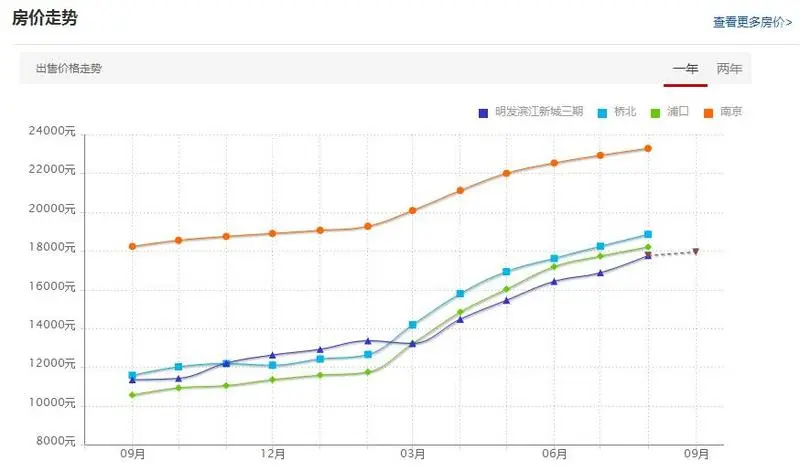800x472 pixels.
Task: Click the 03月 axis label
Action: (413, 454)
